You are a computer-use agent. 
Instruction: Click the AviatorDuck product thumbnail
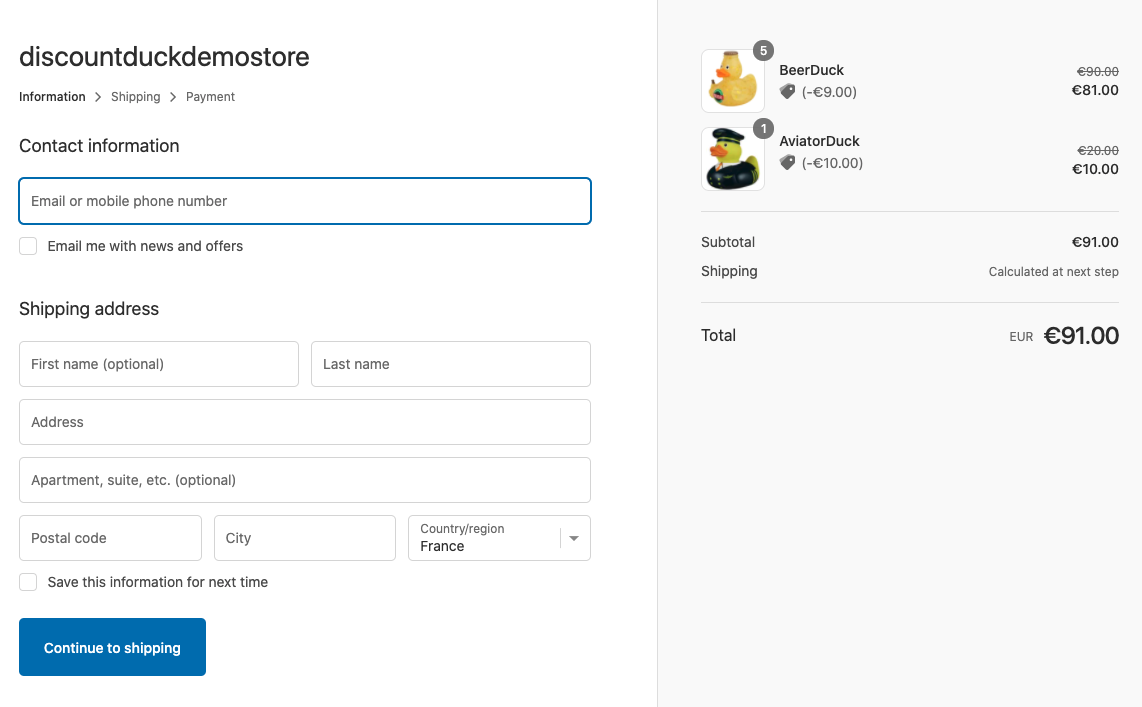(732, 159)
